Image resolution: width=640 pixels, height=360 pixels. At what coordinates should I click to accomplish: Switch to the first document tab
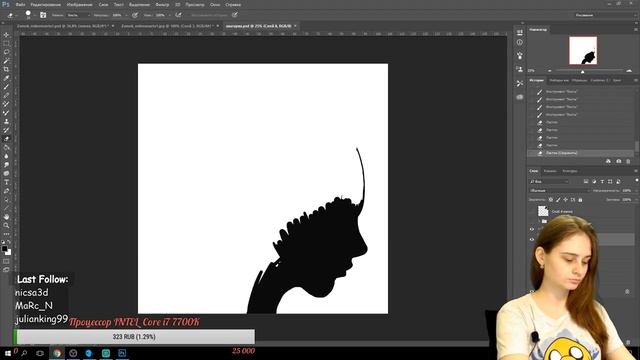(x=63, y=26)
